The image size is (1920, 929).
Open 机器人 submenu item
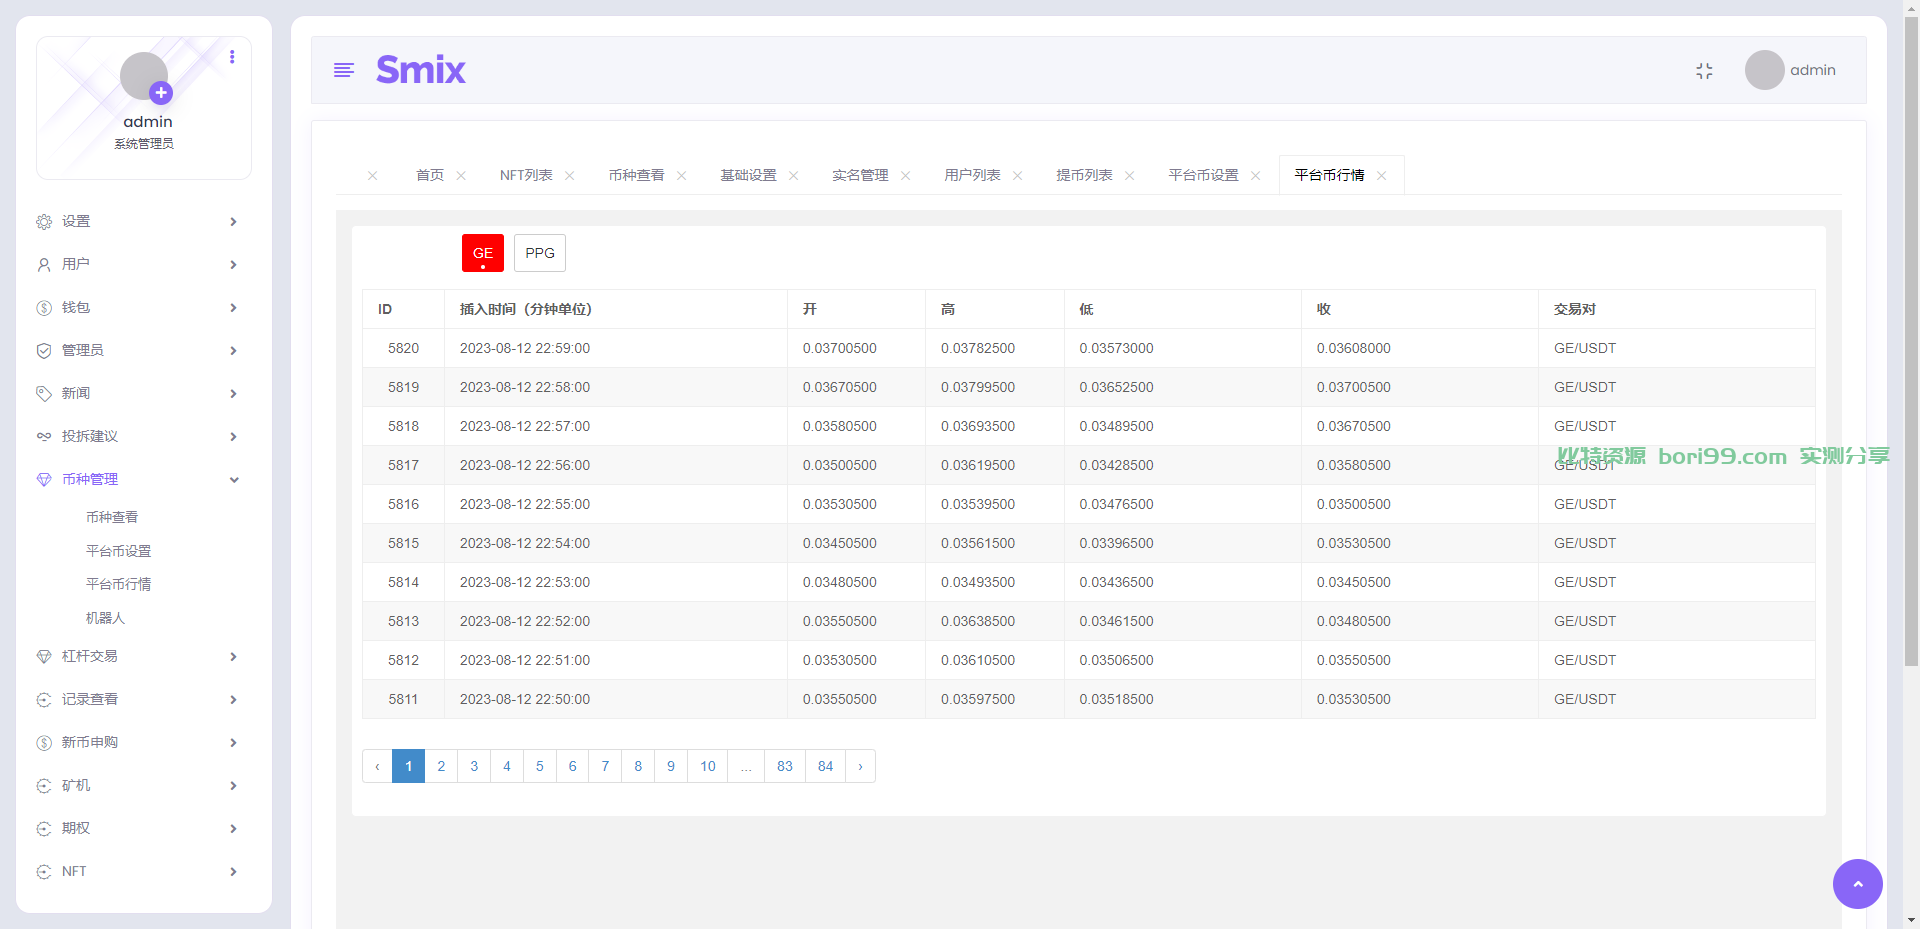[x=105, y=618]
